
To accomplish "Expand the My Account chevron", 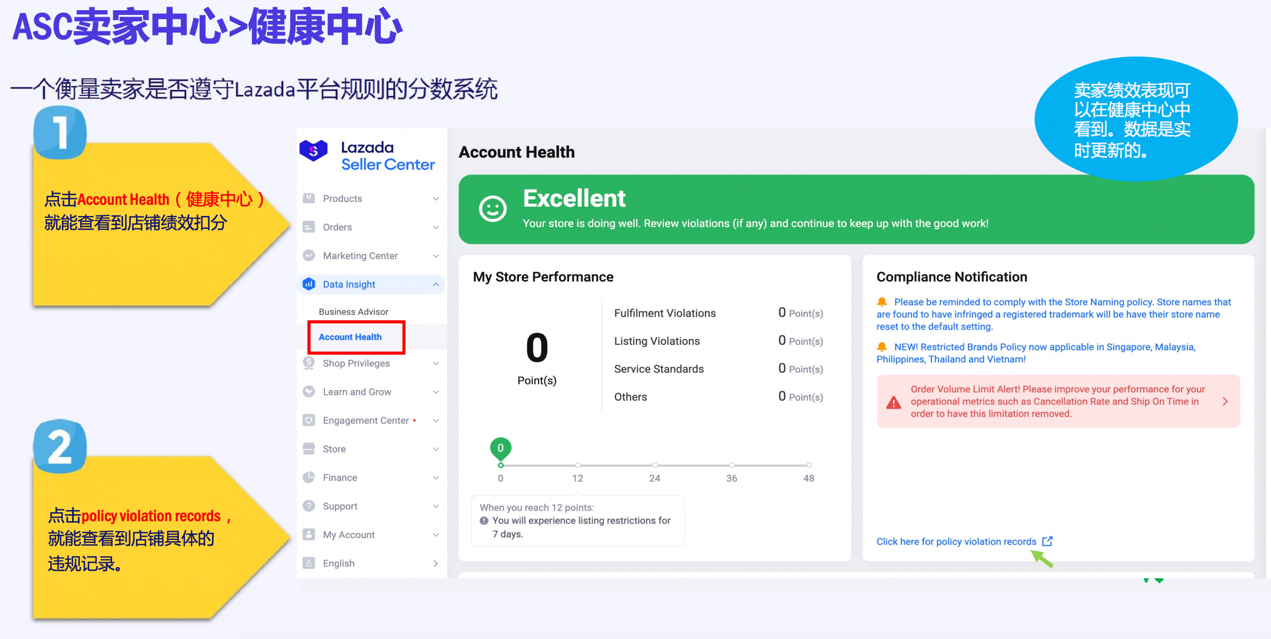I will (436, 535).
